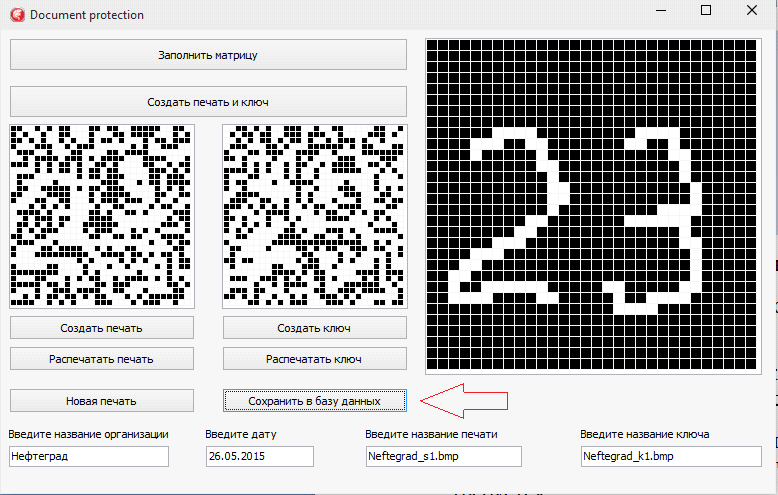Minimize the Document protection window
The image size is (778, 495).
pyautogui.click(x=661, y=10)
